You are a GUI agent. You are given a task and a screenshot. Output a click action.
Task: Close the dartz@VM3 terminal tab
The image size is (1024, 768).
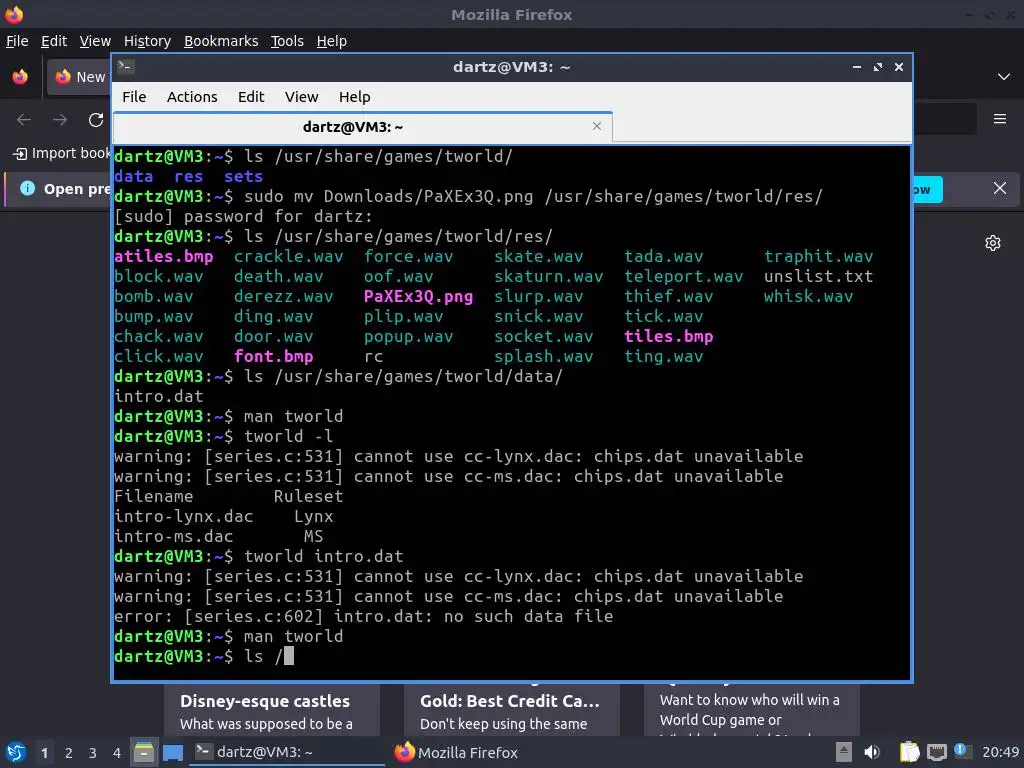pyautogui.click(x=597, y=126)
